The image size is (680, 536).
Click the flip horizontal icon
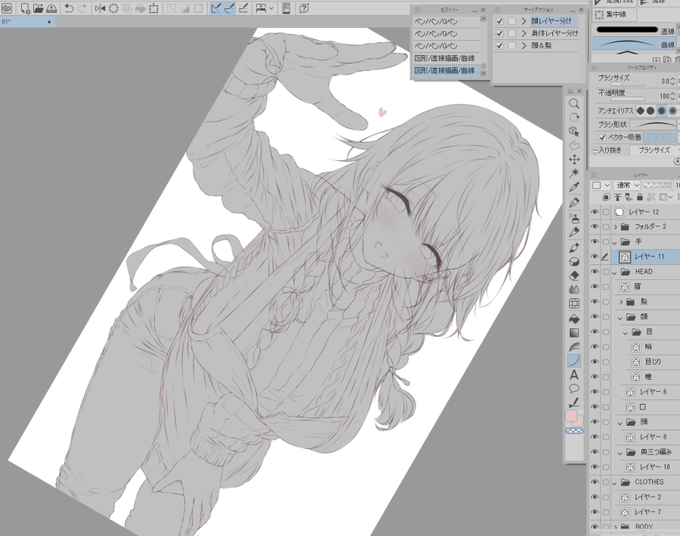100,8
